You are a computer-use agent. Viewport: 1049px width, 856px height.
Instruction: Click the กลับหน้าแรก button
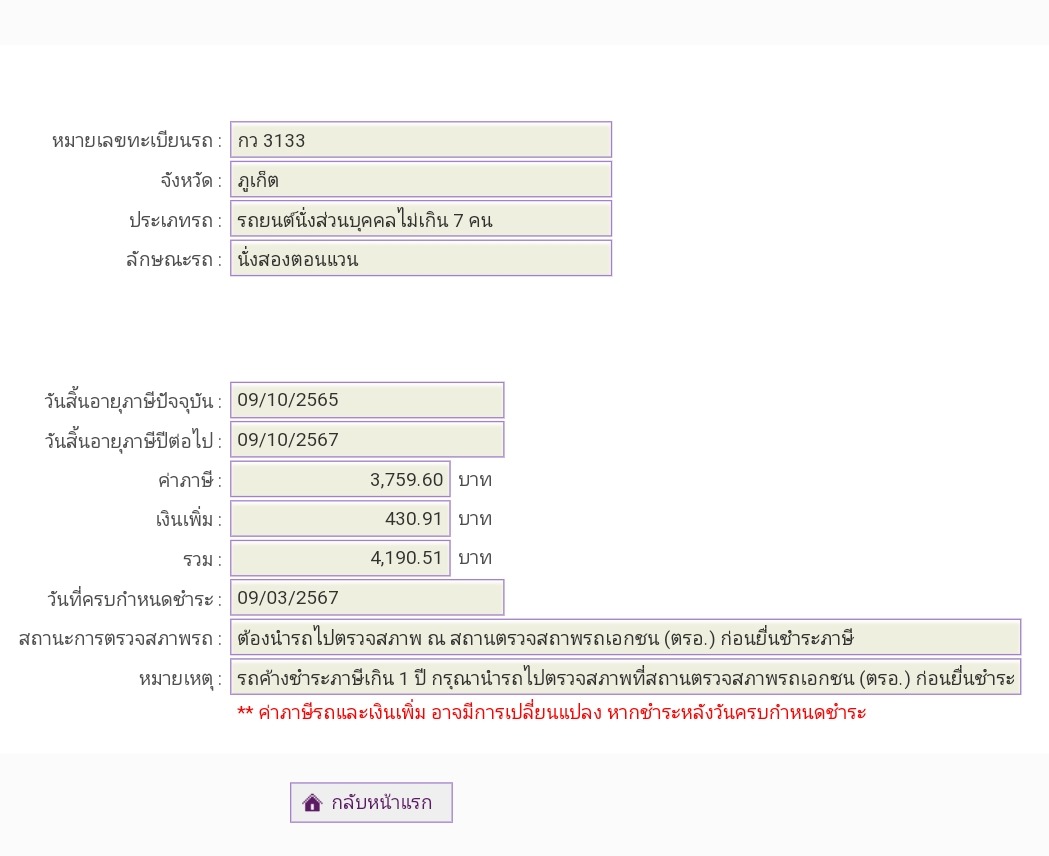tap(371, 802)
